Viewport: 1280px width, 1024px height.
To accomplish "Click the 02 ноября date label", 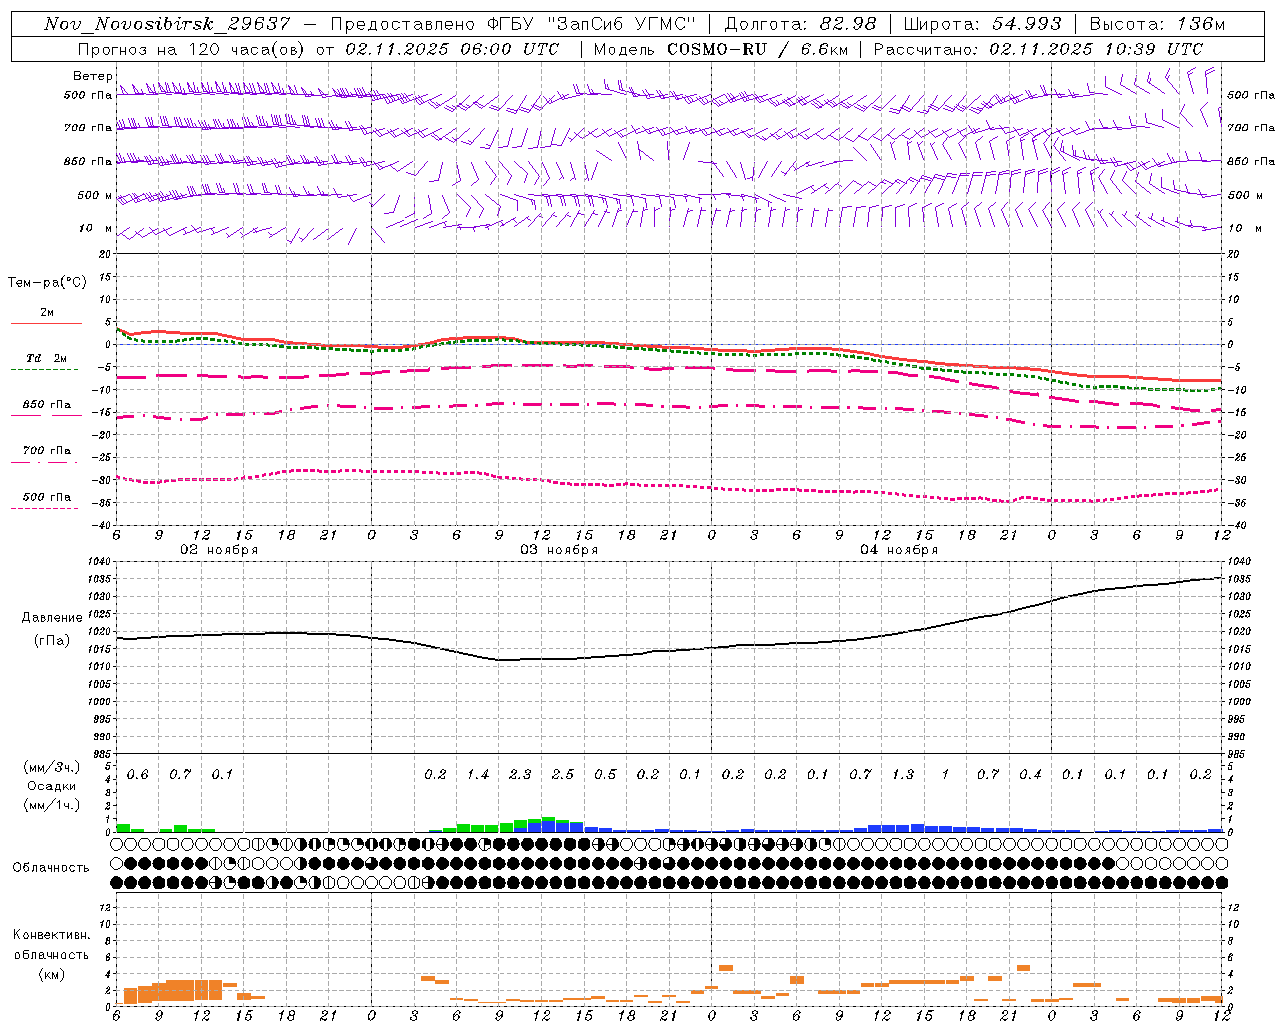I will point(219,550).
